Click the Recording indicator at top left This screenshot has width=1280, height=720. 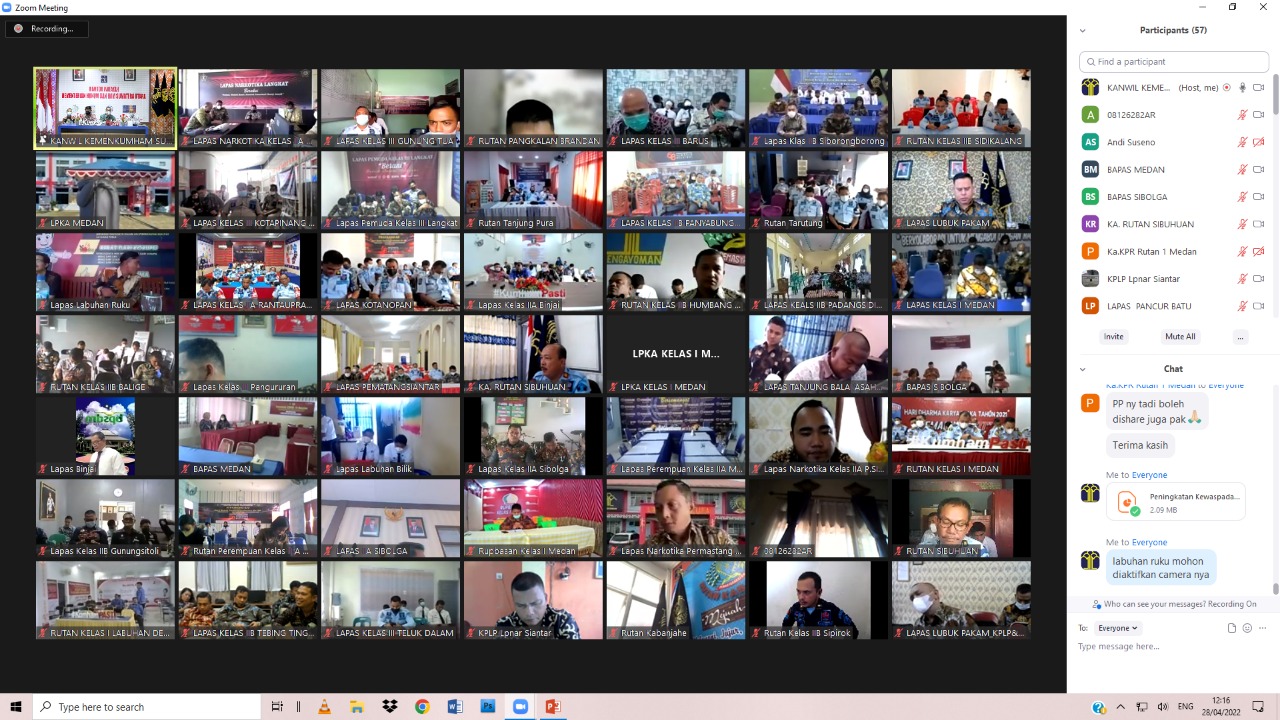point(46,29)
